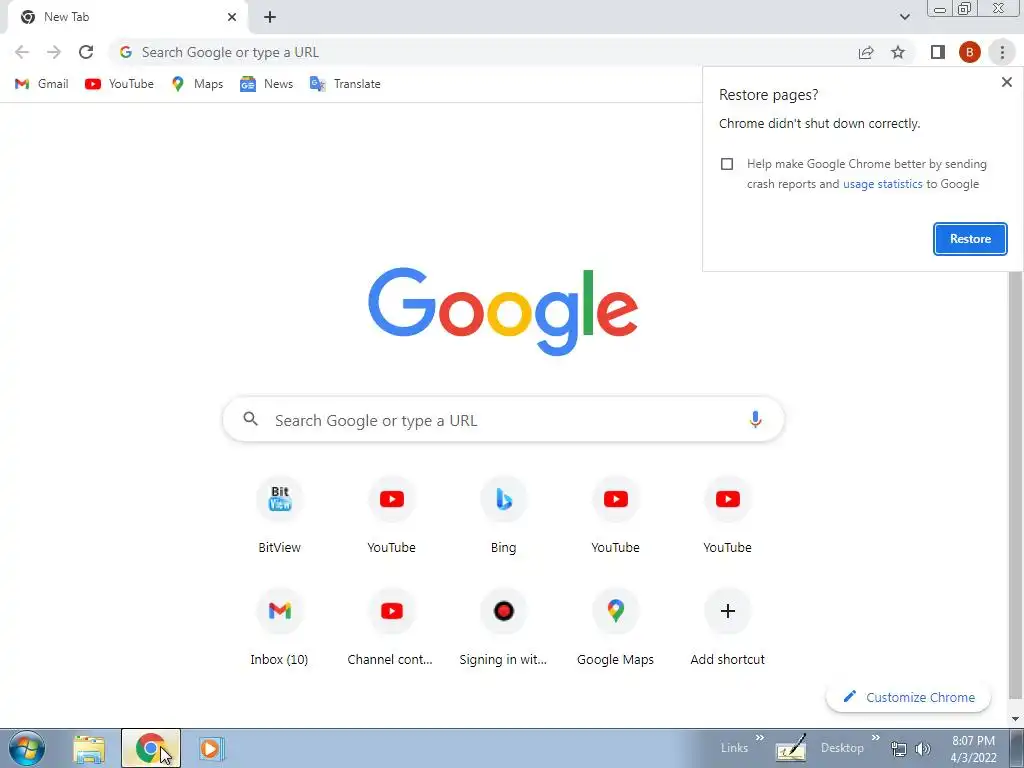Open the volume speaker tray icon
Screen dimensions: 1024x768
923,749
